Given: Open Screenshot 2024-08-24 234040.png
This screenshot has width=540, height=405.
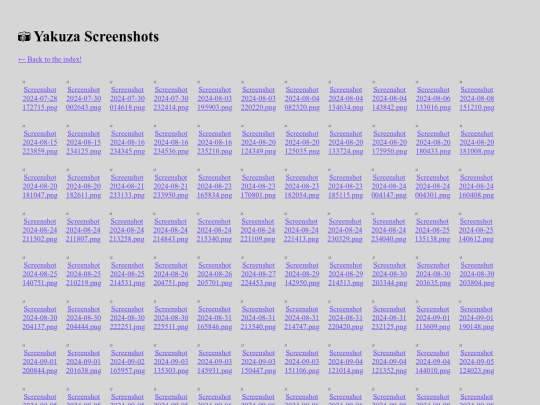Looking at the screenshot, I should 389,230.
